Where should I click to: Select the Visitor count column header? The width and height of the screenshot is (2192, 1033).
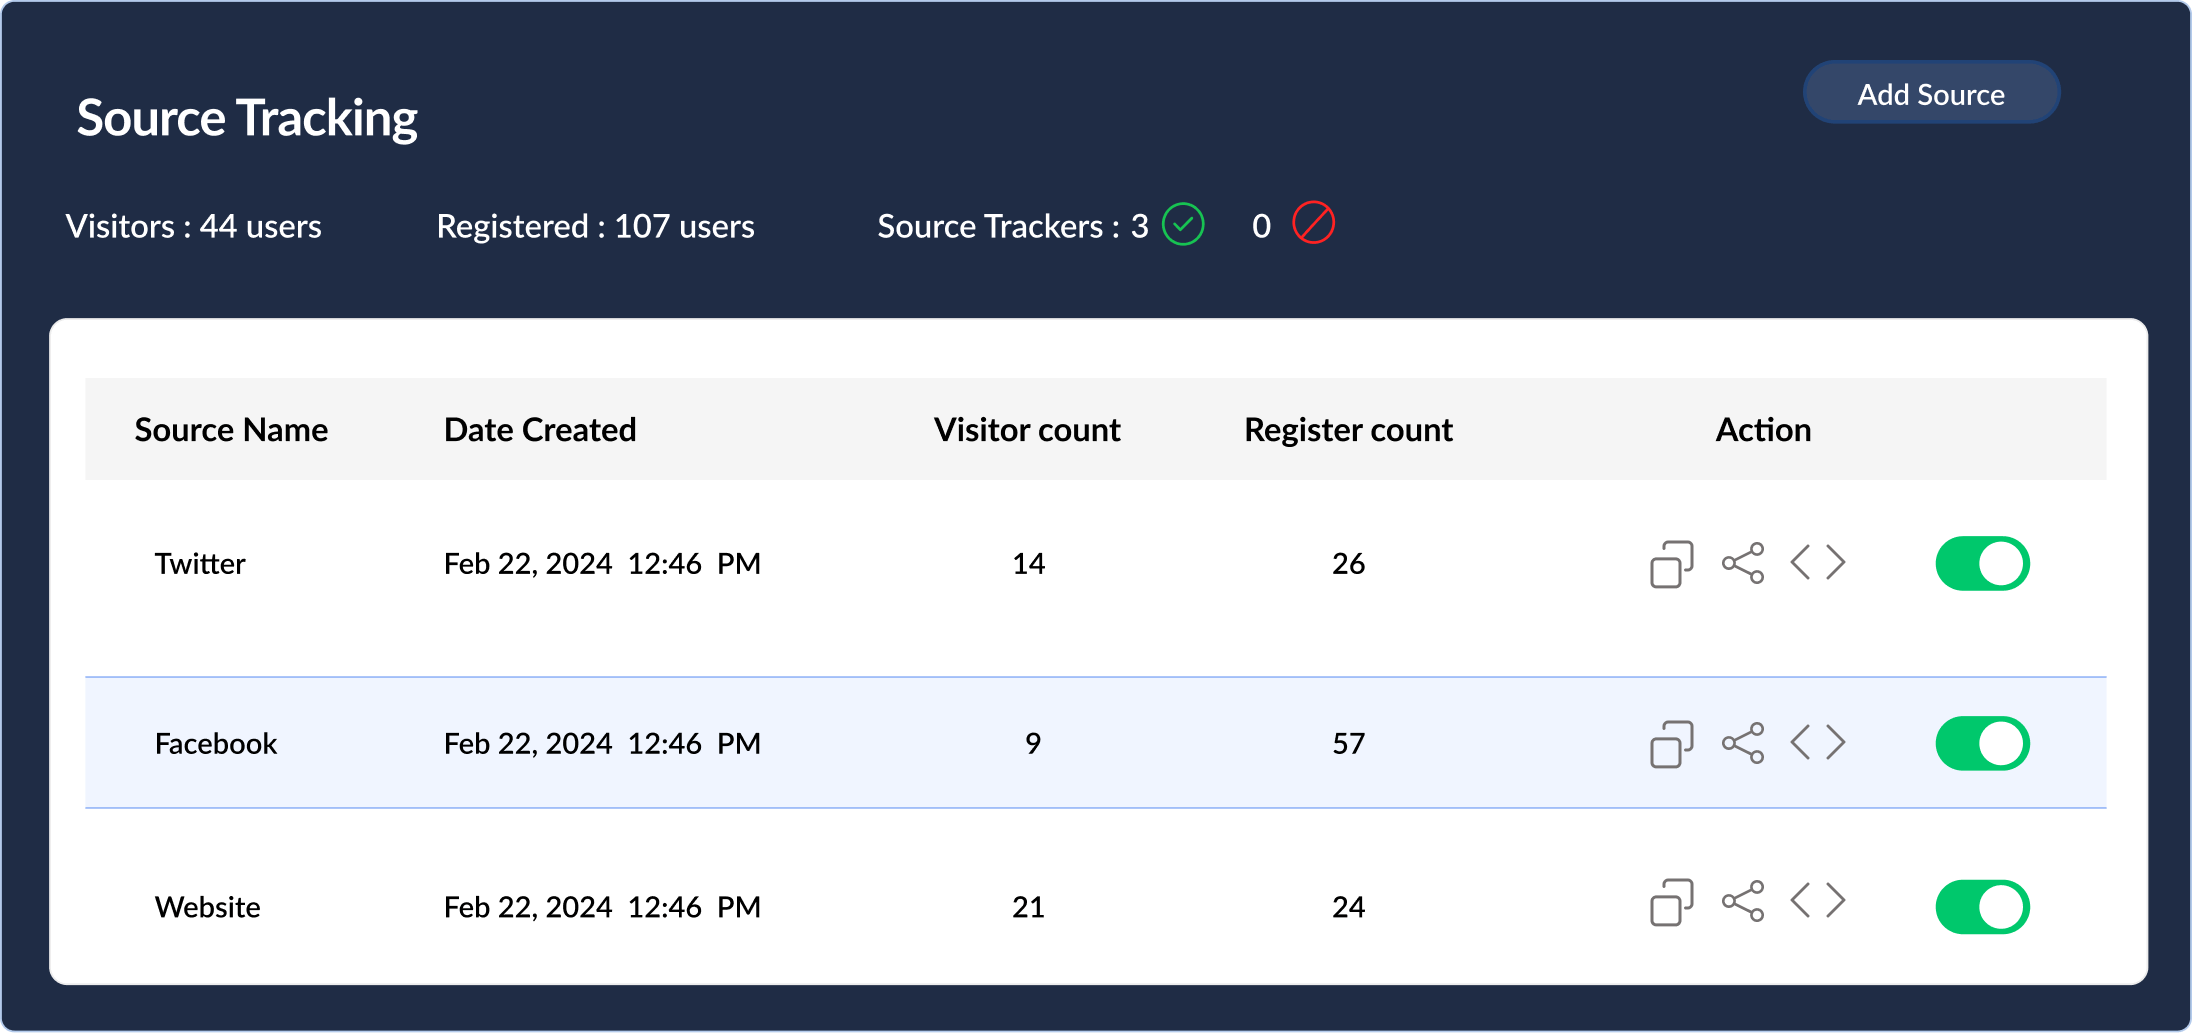pos(1026,429)
